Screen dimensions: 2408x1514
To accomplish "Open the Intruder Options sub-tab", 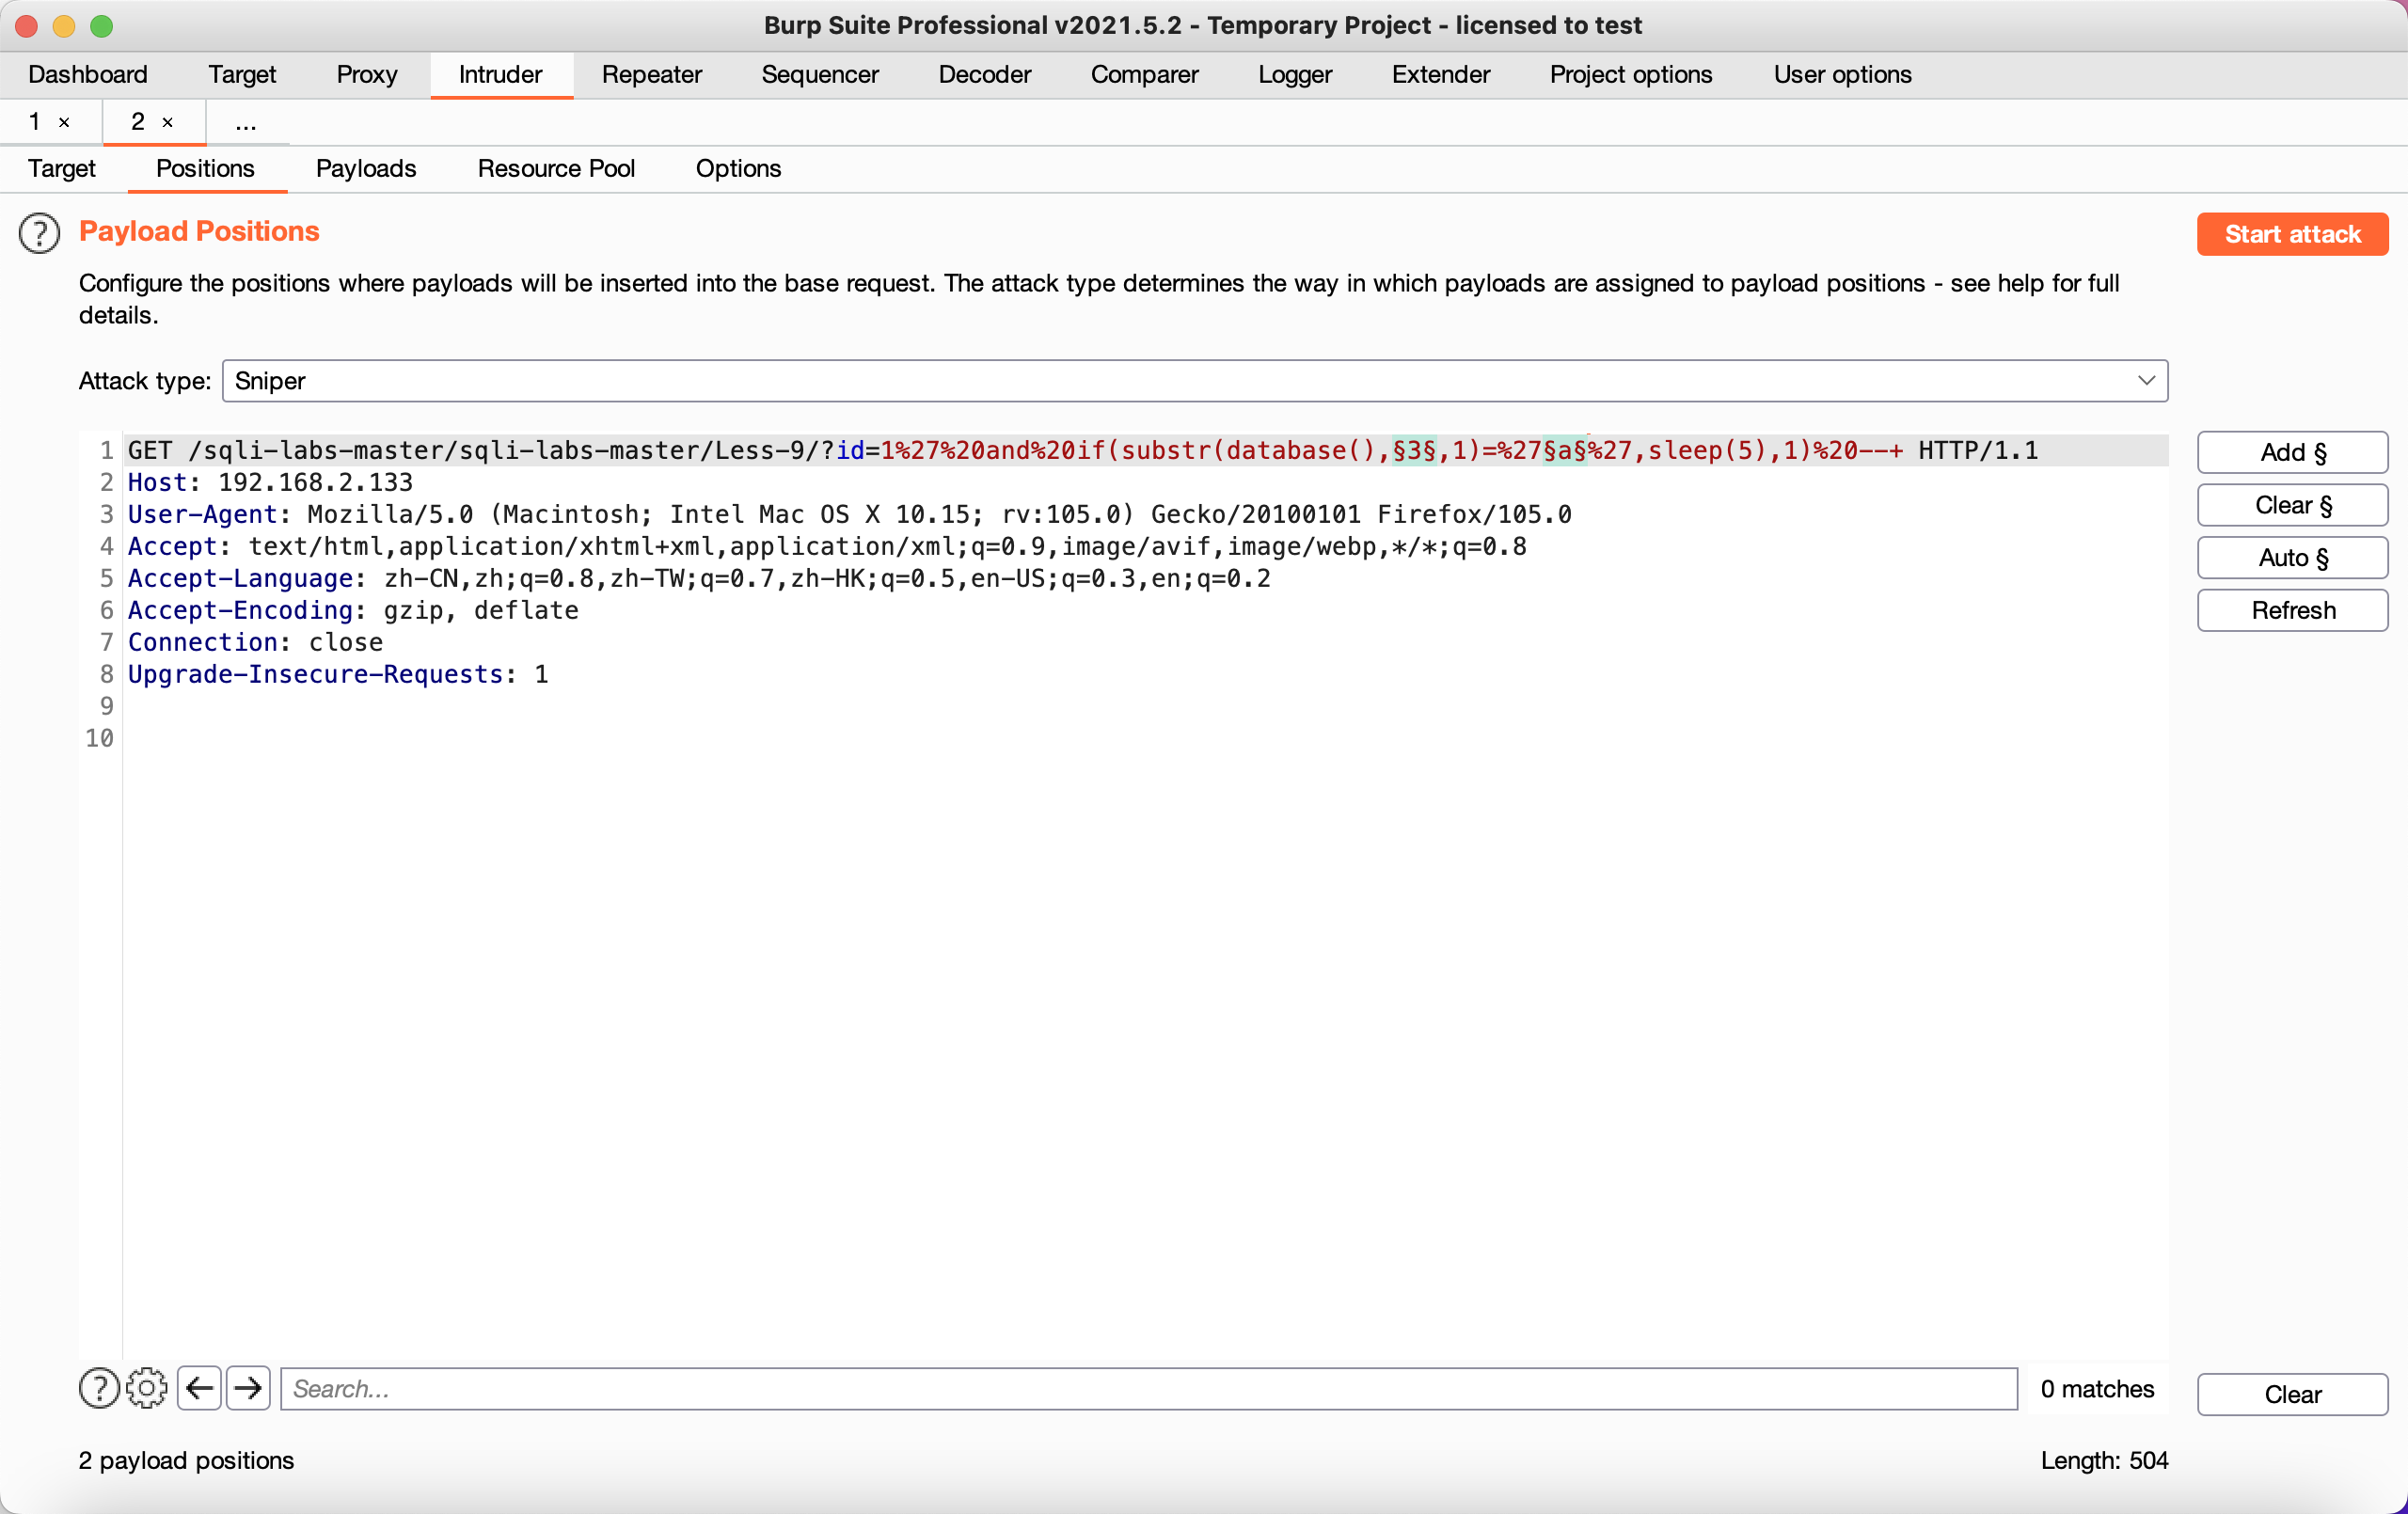I will coord(738,168).
